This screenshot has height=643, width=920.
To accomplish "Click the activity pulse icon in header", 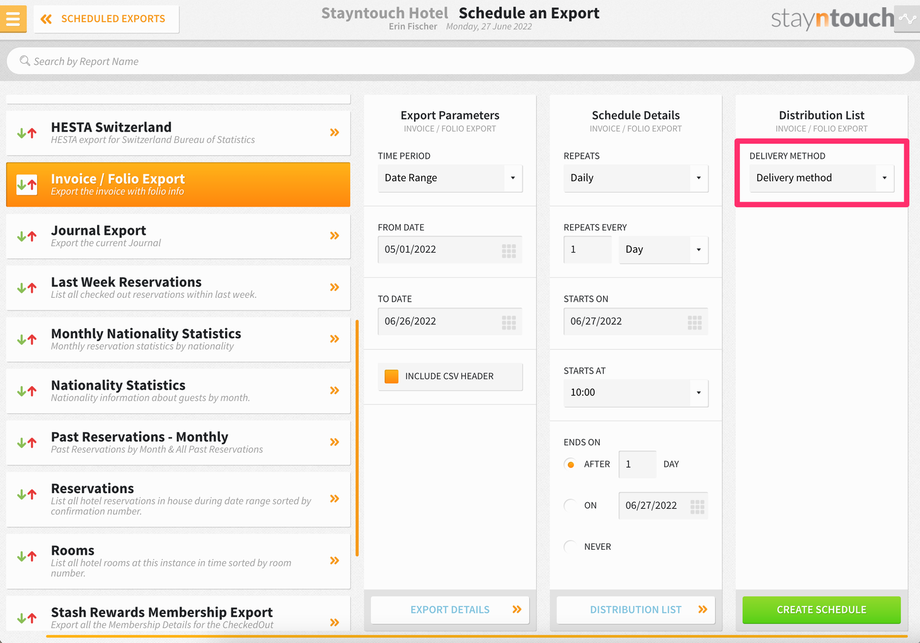I will pos(907,19).
